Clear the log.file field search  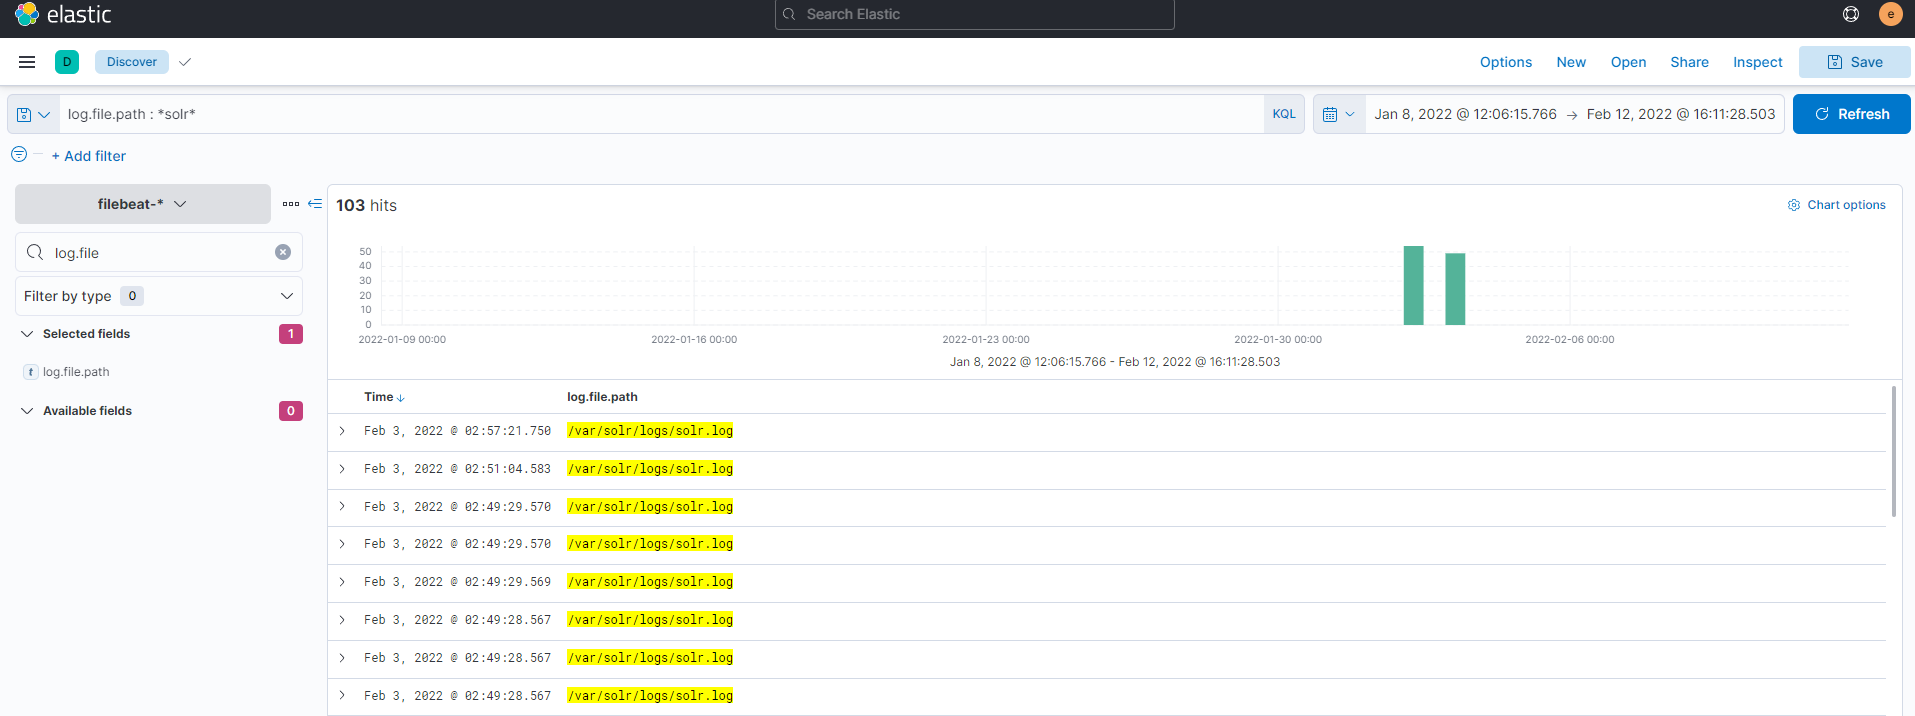coord(283,252)
